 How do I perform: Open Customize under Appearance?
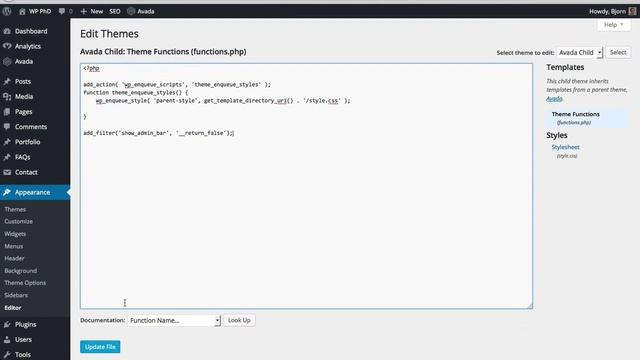18,221
